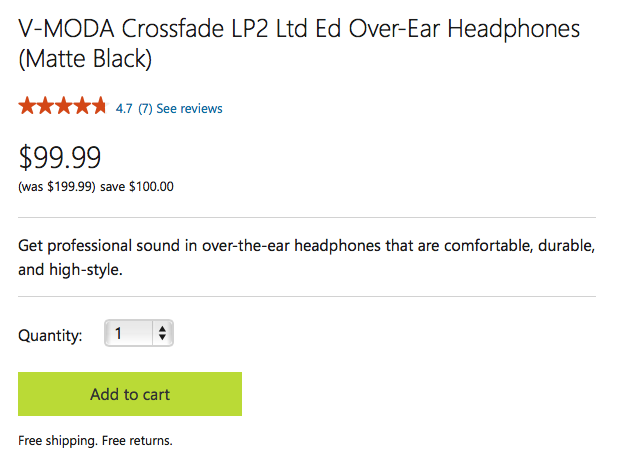The image size is (621, 457).
Task: Click the was $199.99 original price text
Action: (57, 187)
